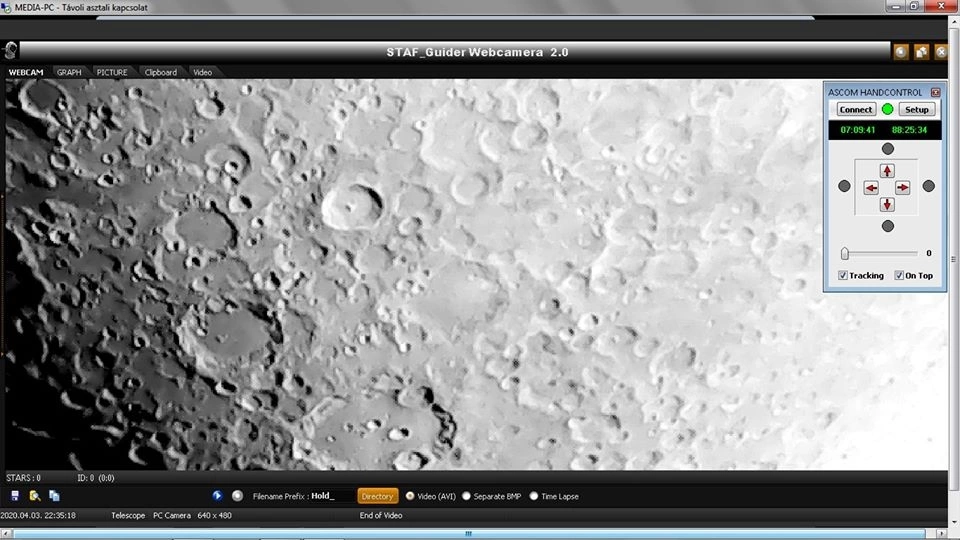Click the Connect button in ASCOM panel

click(x=855, y=110)
